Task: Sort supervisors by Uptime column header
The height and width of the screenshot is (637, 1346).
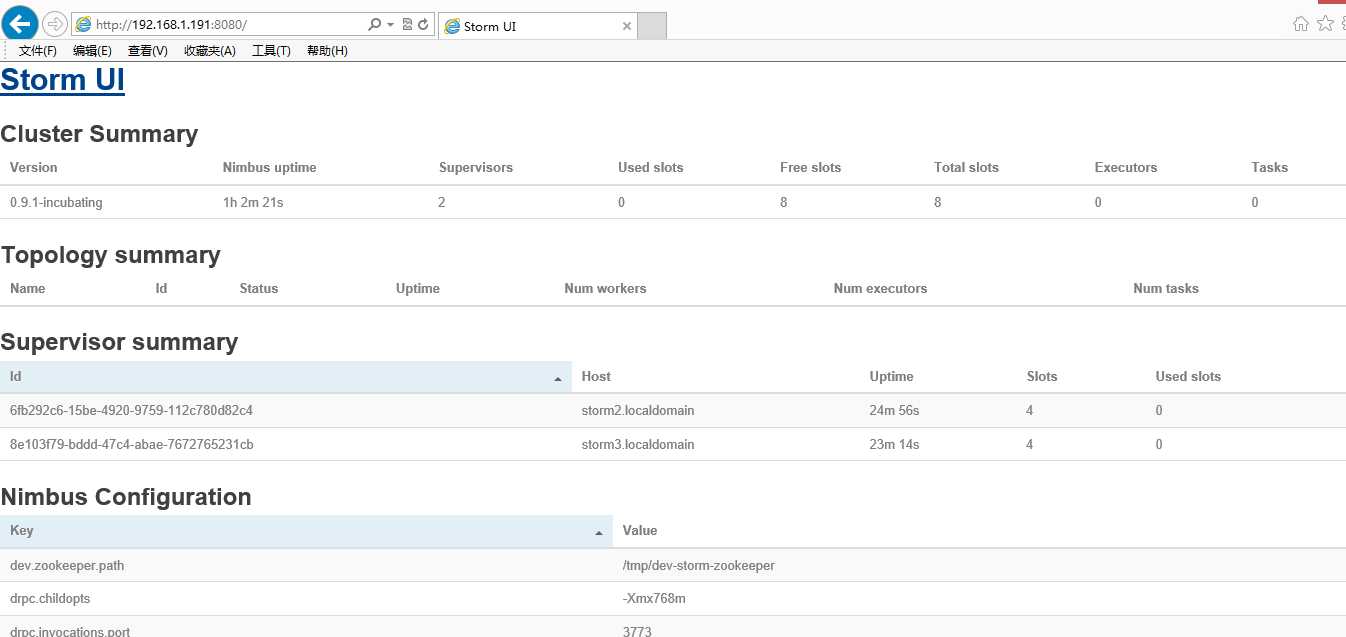Action: click(x=891, y=377)
